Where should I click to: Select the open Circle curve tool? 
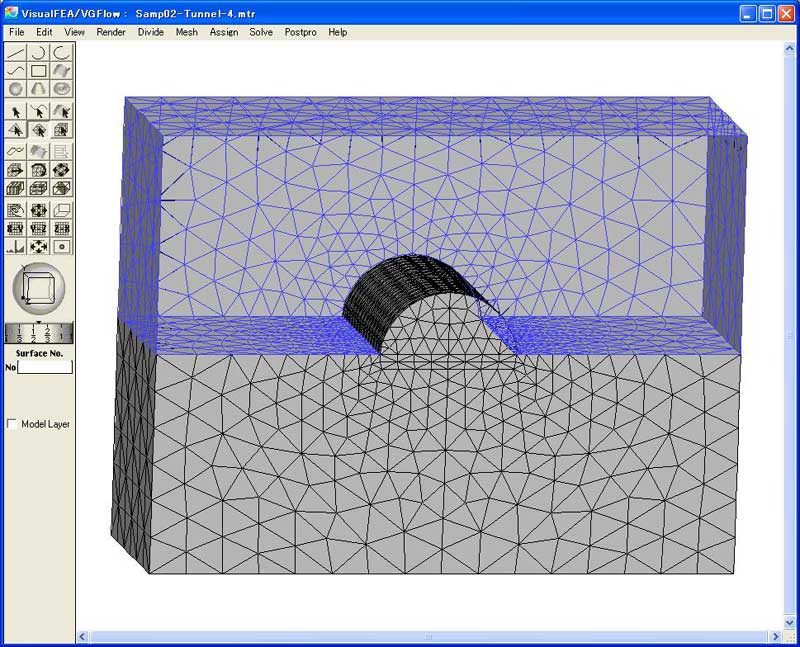click(x=61, y=53)
